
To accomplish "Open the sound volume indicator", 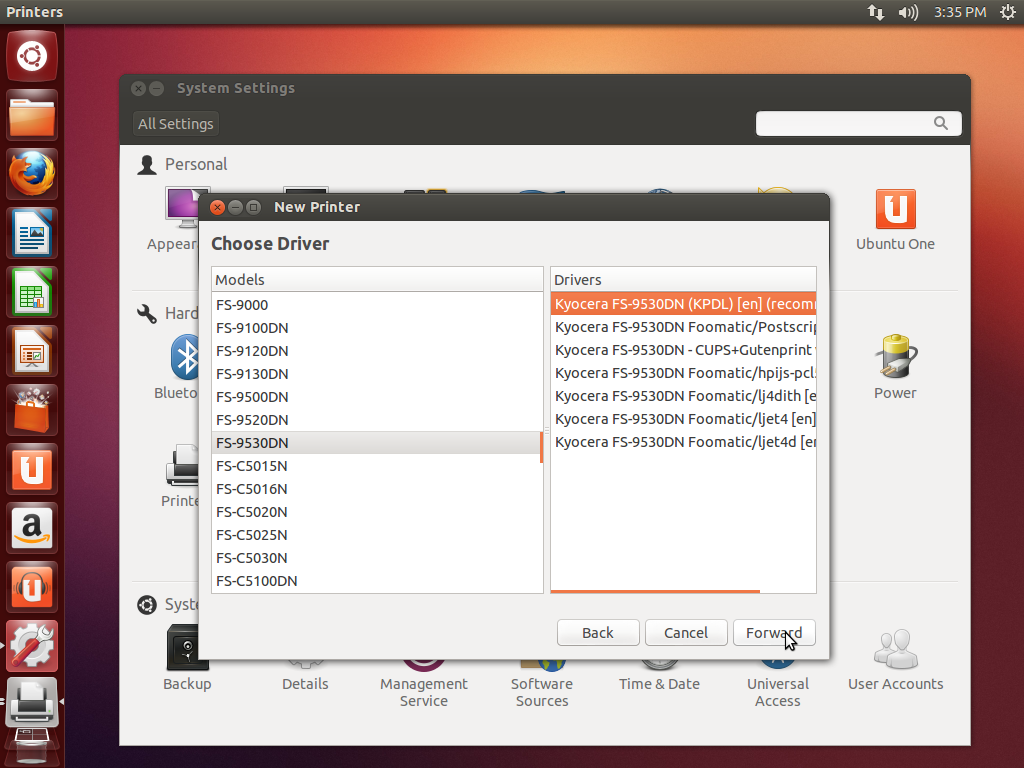I will pyautogui.click(x=908, y=12).
